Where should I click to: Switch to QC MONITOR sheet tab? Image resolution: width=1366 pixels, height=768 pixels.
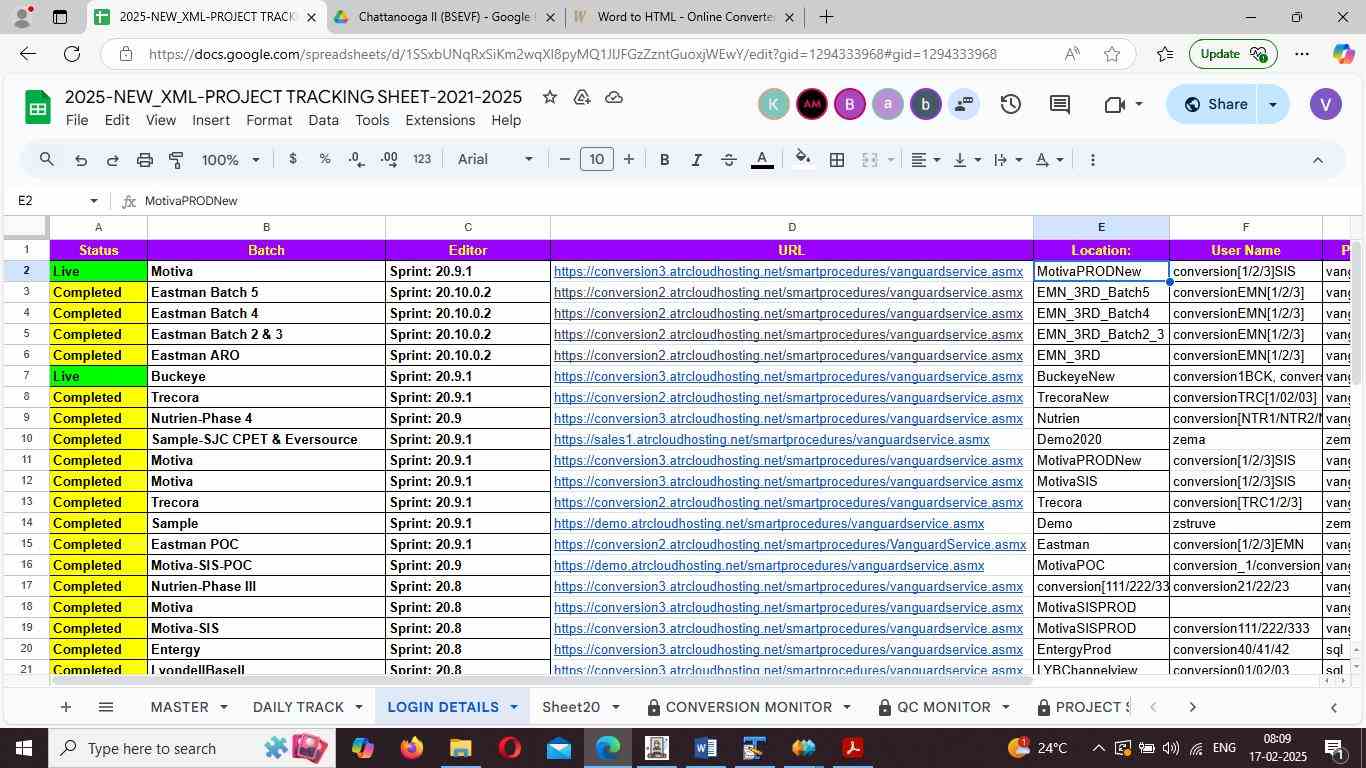click(943, 707)
